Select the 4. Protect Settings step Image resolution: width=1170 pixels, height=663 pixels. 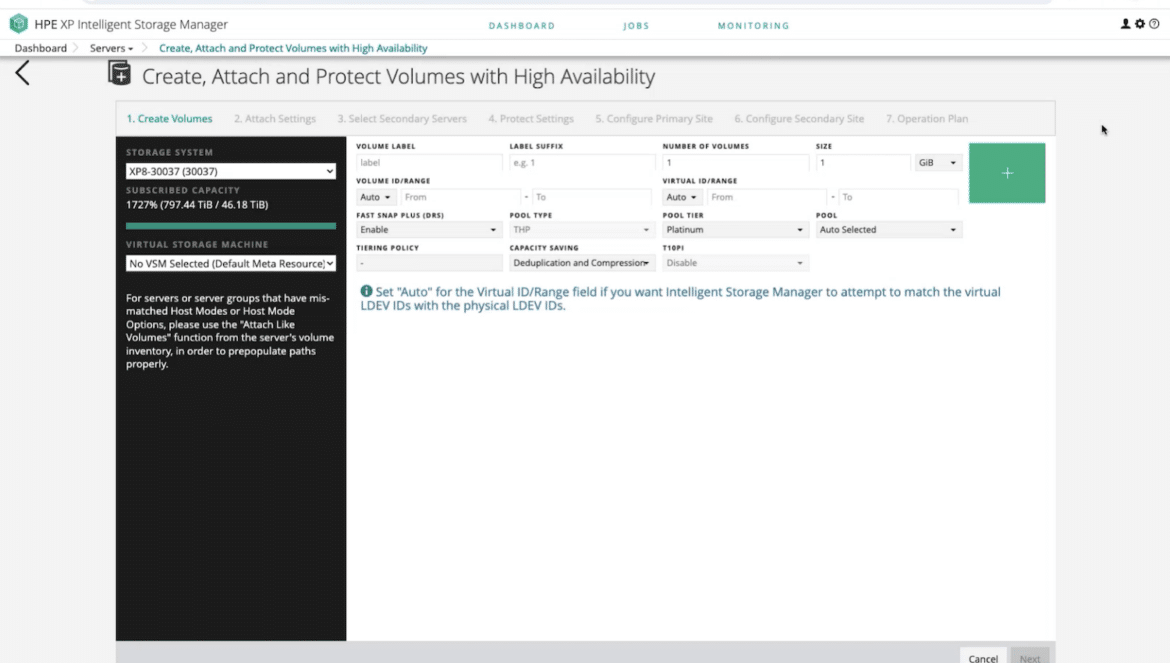coord(531,119)
